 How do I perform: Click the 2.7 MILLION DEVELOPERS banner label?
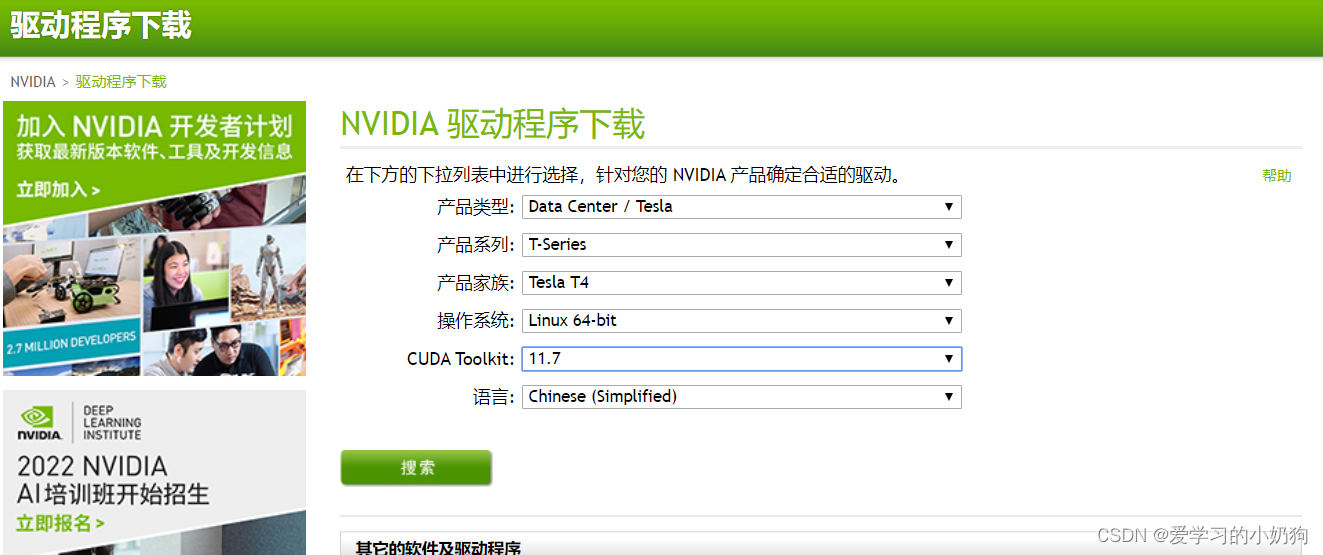[71, 344]
